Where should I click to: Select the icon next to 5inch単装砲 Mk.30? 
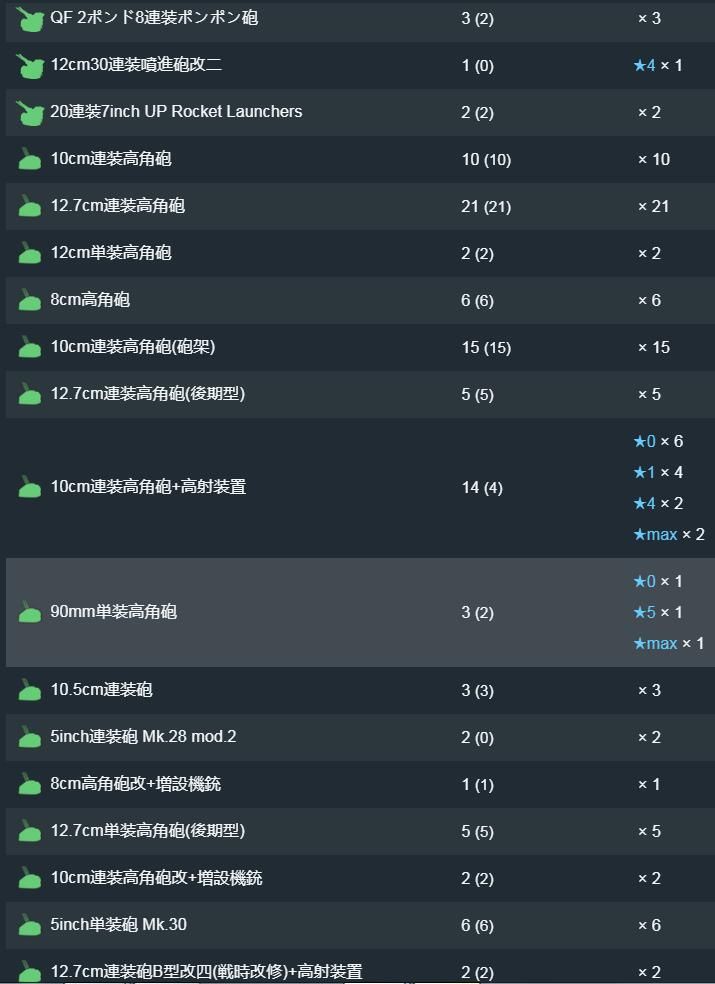click(29, 925)
